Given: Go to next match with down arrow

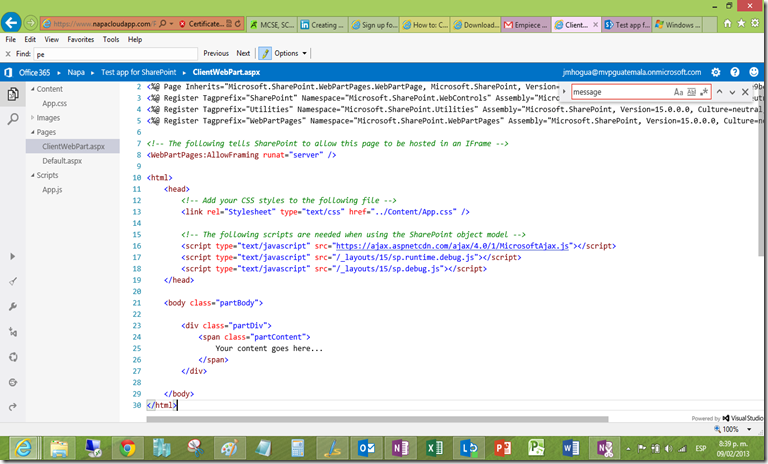Looking at the screenshot, I should pyautogui.click(x=732, y=92).
